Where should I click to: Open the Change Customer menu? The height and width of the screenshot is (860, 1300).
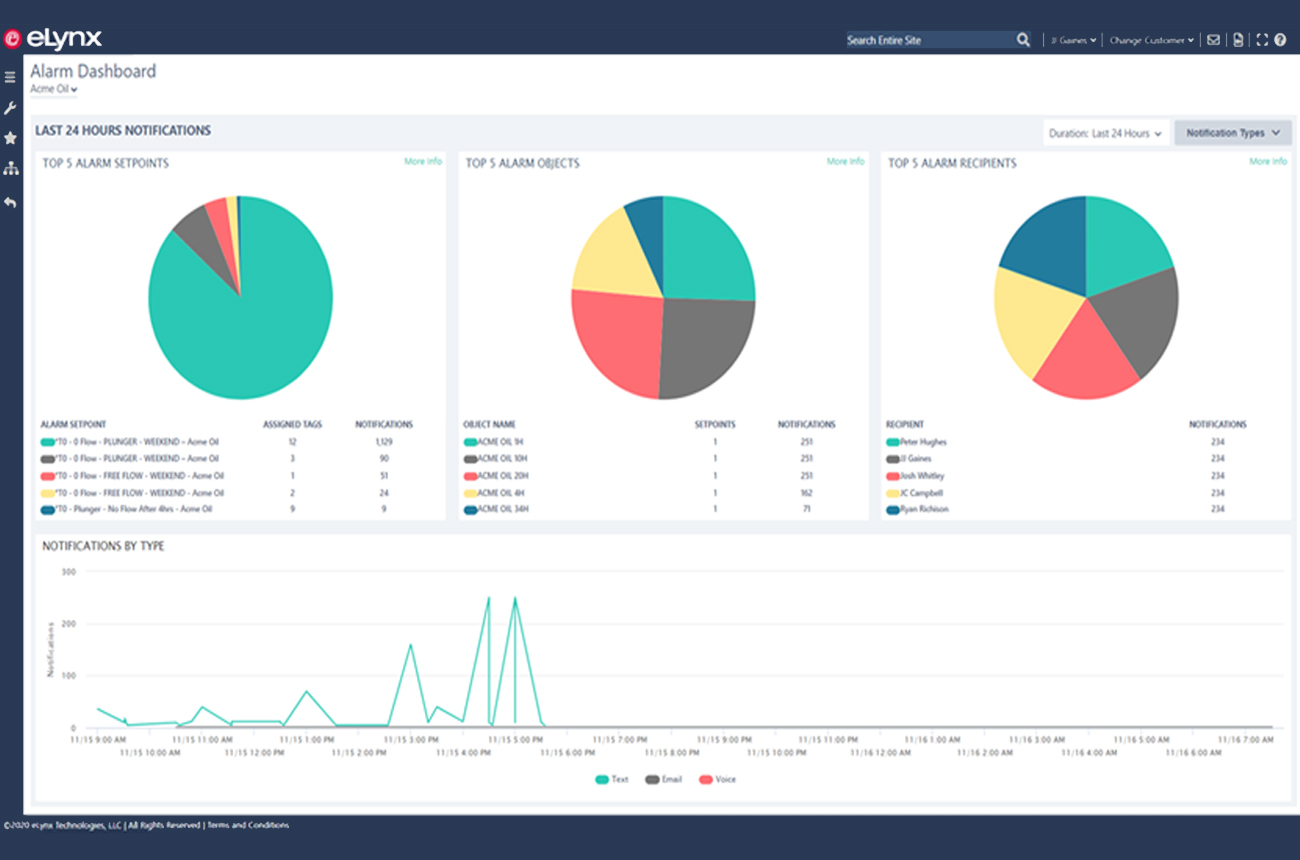1152,40
